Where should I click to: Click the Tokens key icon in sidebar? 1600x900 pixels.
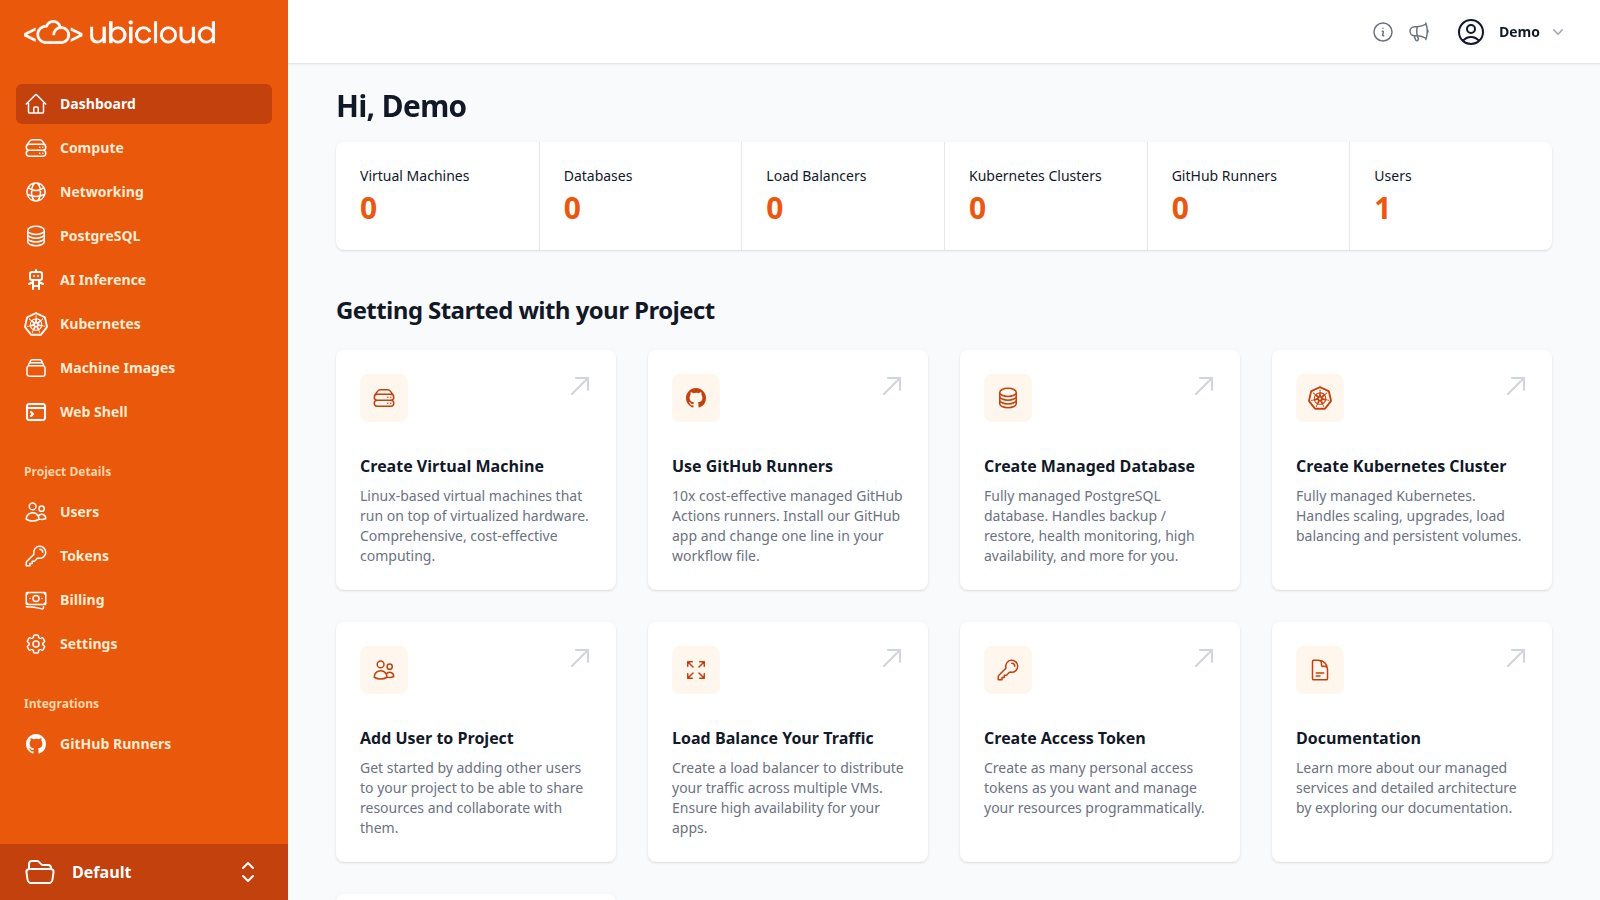[36, 556]
